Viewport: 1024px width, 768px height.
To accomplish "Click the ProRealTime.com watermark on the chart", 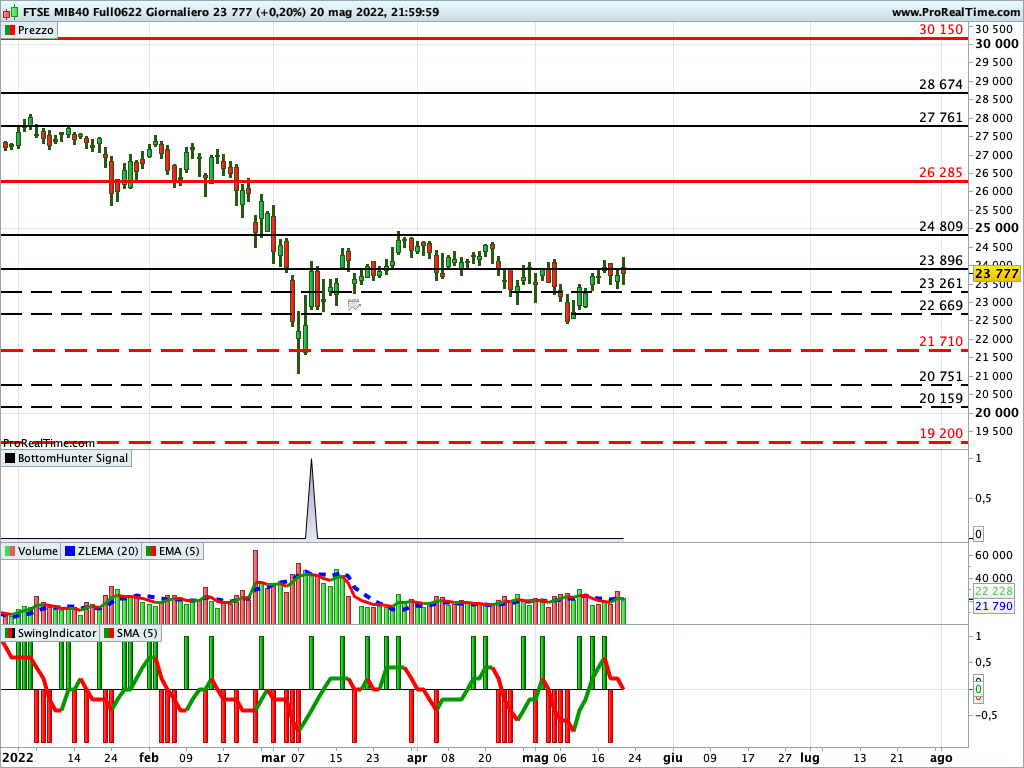I will pyautogui.click(x=47, y=441).
